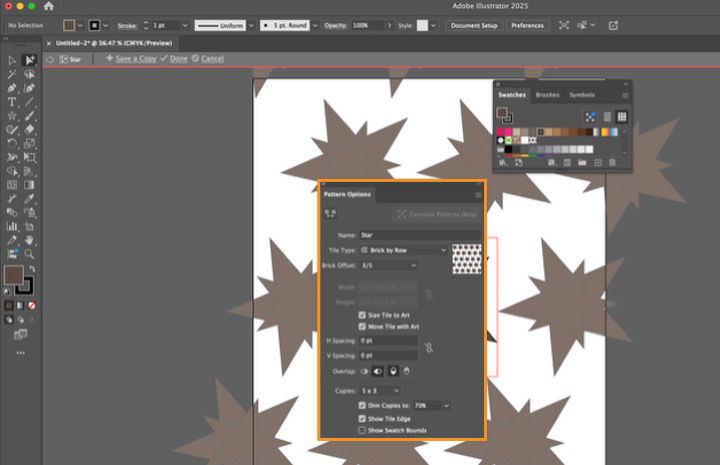The height and width of the screenshot is (465, 720).
Task: Select the Star shape tool
Action: pyautogui.click(x=12, y=116)
